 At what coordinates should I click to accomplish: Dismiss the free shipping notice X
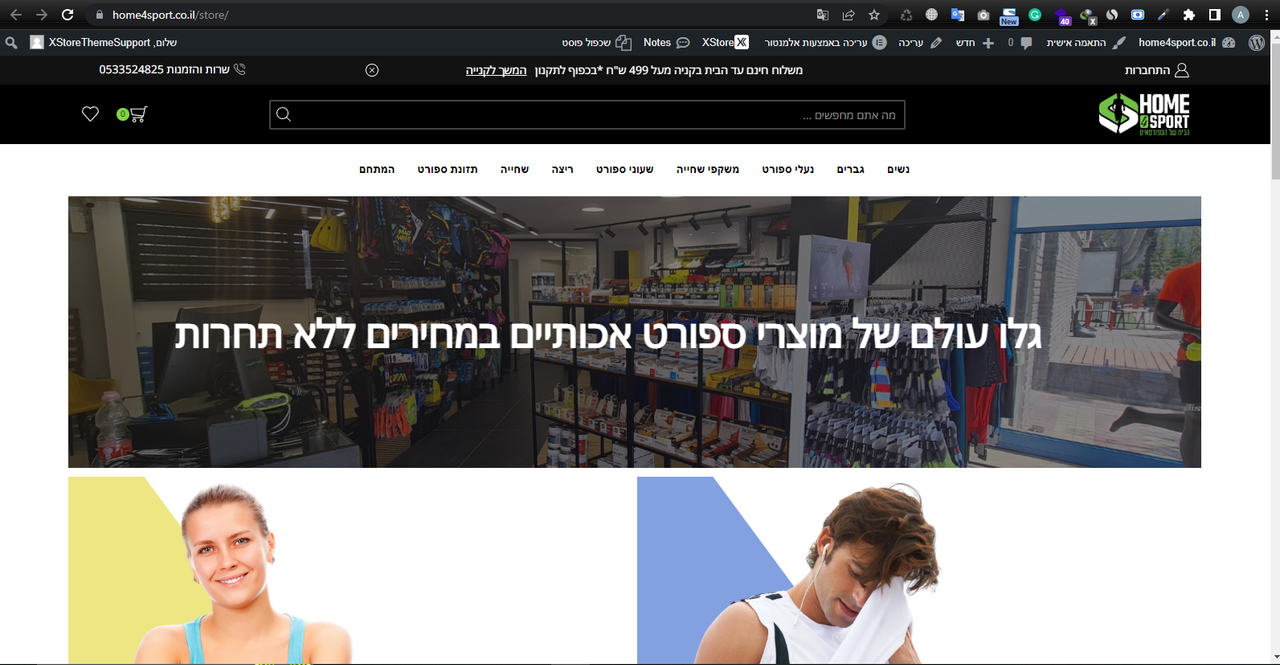pos(372,70)
